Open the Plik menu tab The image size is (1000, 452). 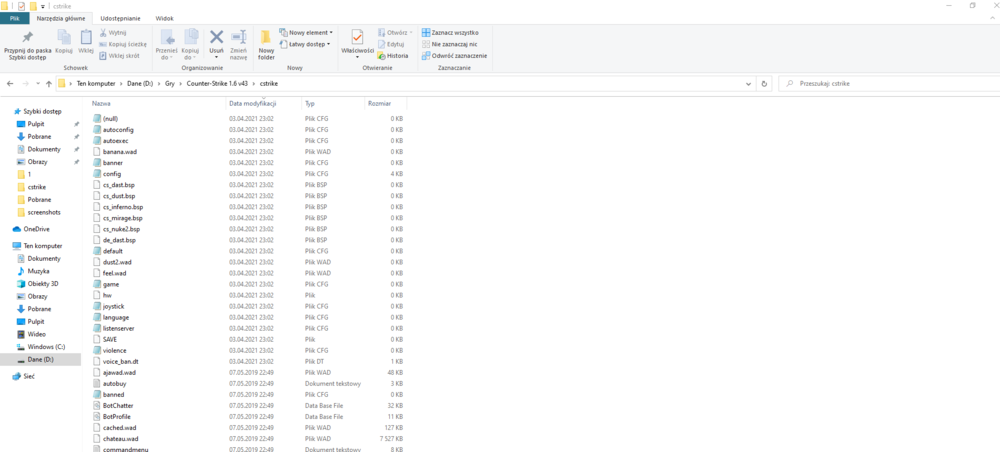(15, 18)
